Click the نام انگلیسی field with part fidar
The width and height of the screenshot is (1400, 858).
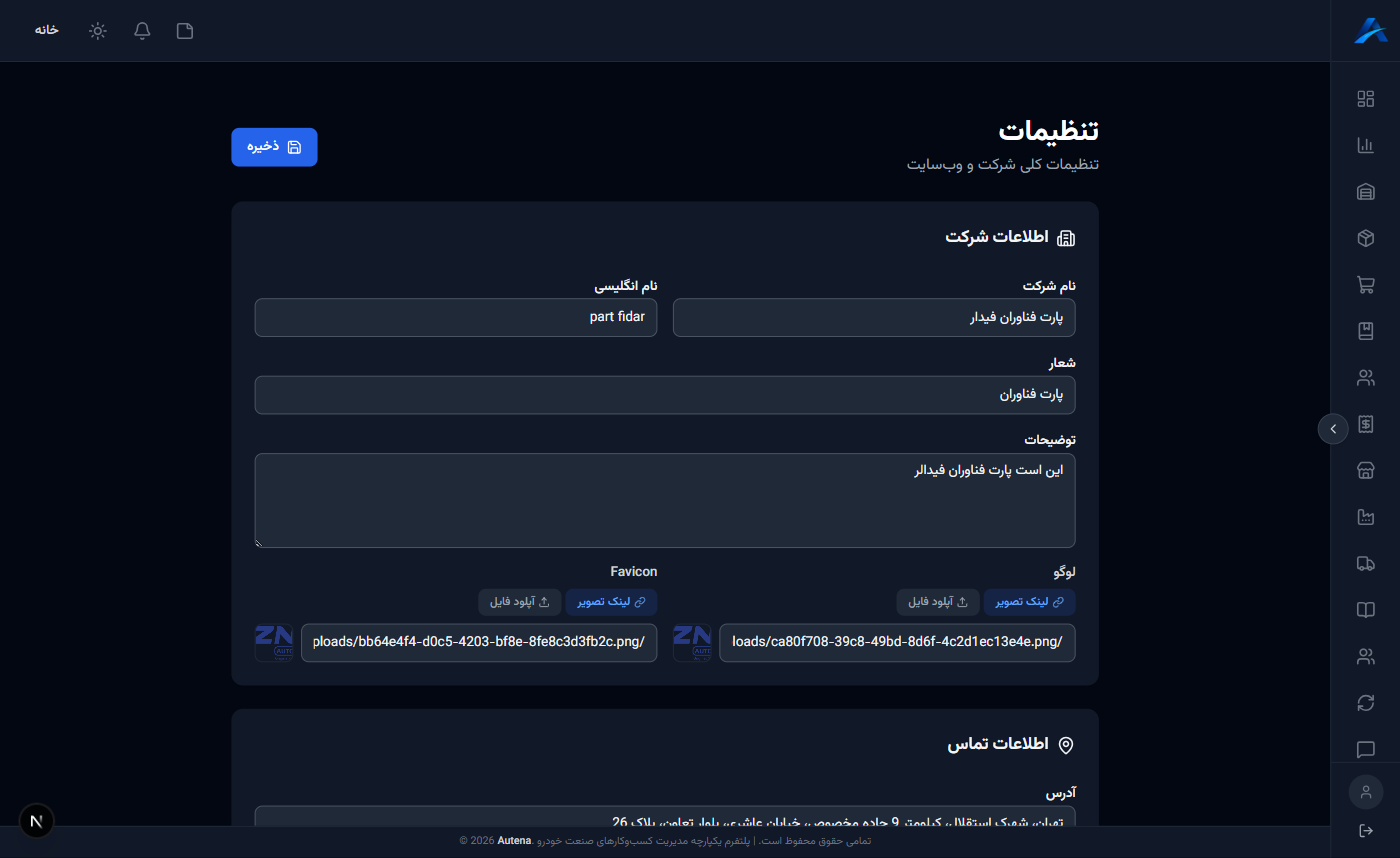coord(456,318)
